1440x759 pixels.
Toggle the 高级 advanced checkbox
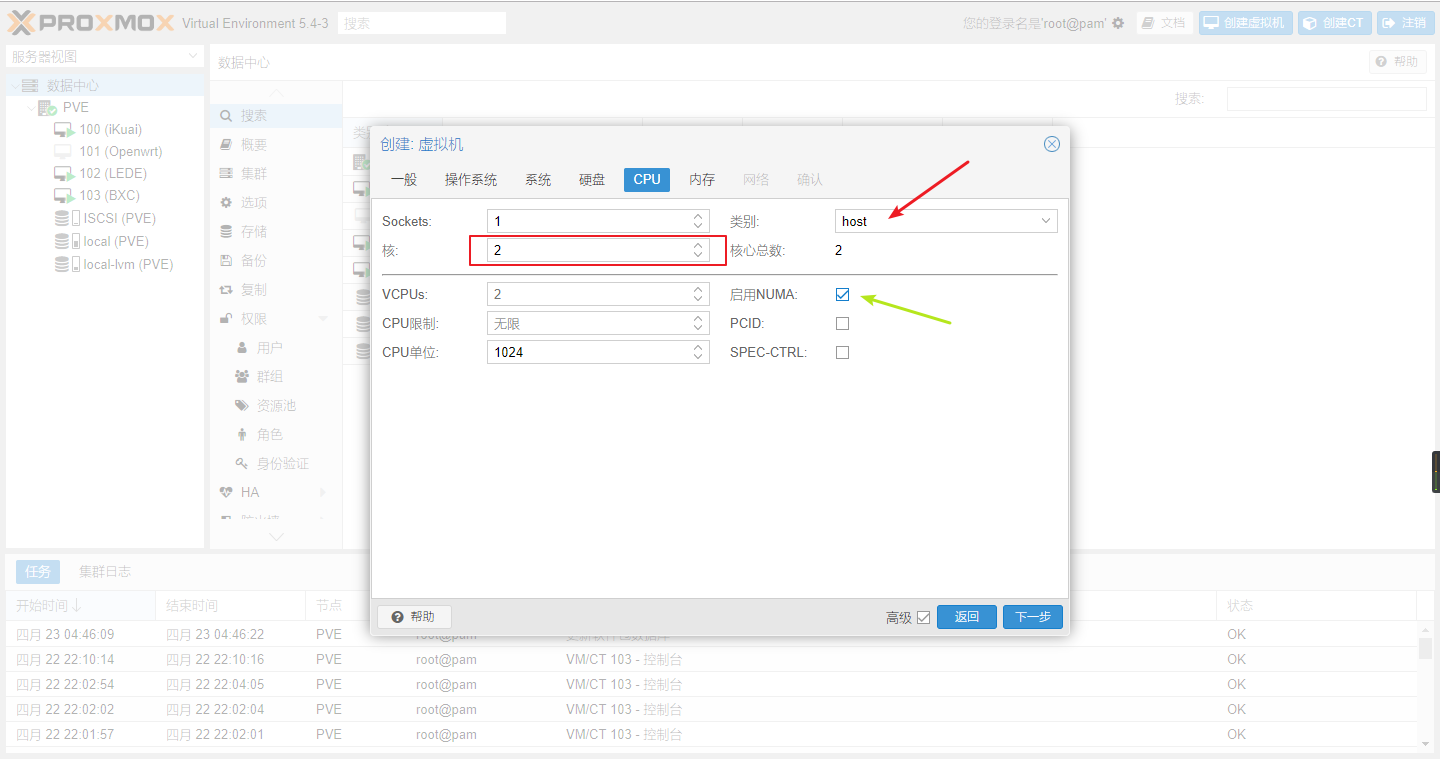pyautogui.click(x=923, y=618)
